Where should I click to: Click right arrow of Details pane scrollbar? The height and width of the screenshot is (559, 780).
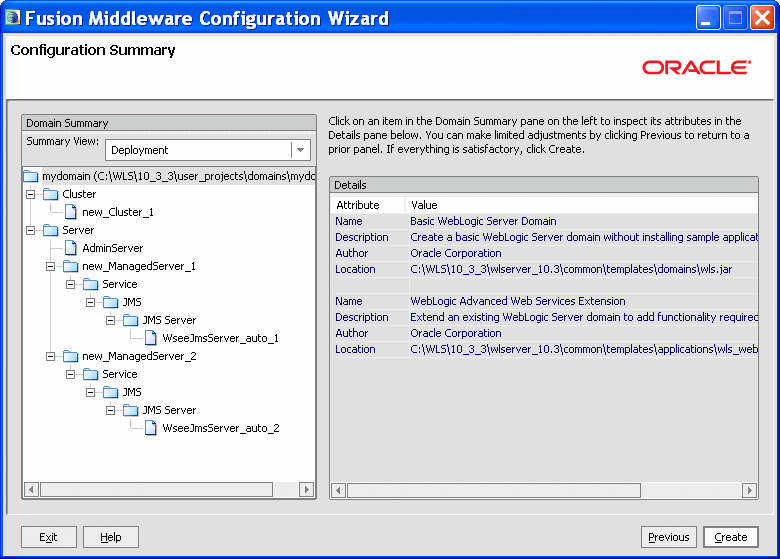click(x=749, y=491)
